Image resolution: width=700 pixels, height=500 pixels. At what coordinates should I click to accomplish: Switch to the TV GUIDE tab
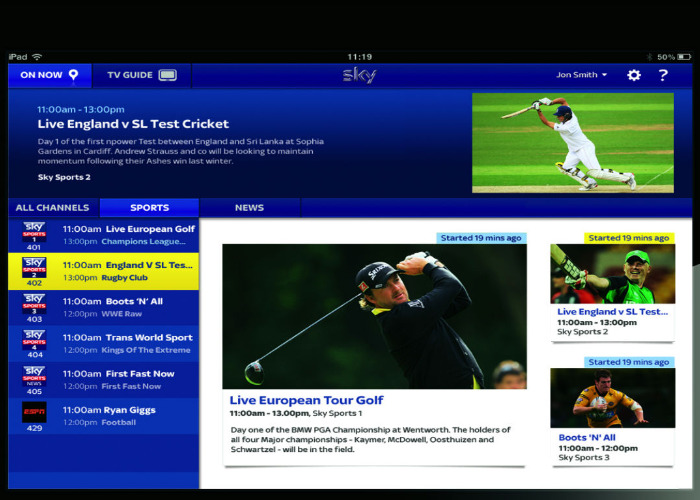click(142, 75)
